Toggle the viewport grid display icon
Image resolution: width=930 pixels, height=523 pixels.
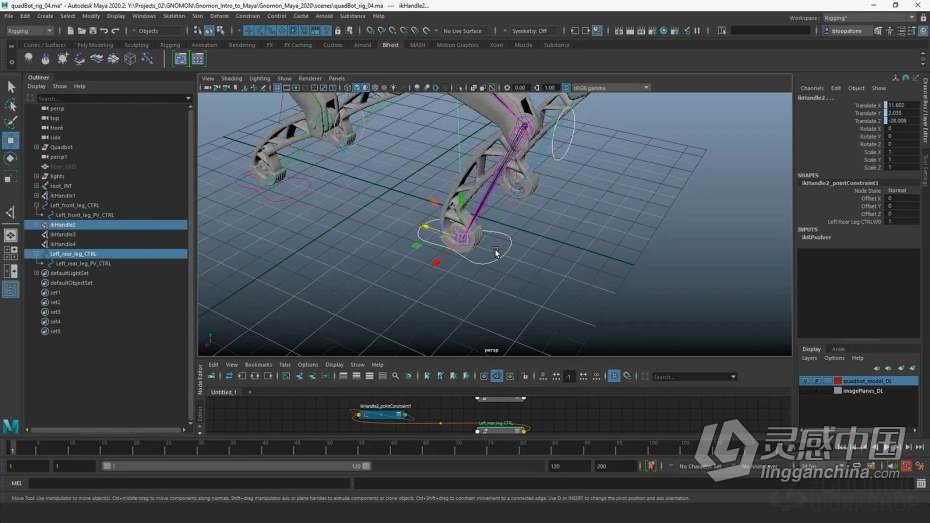tap(277, 88)
